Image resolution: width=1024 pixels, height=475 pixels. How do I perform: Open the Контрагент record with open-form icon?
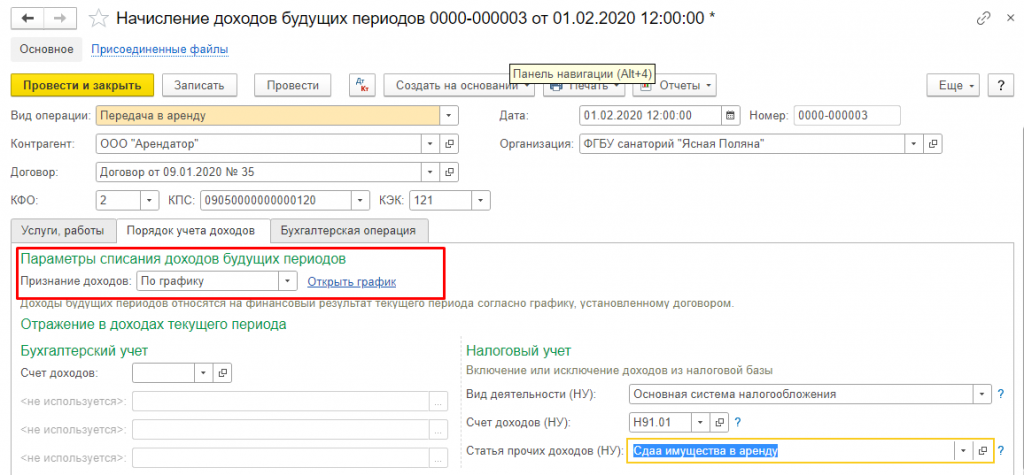point(449,143)
